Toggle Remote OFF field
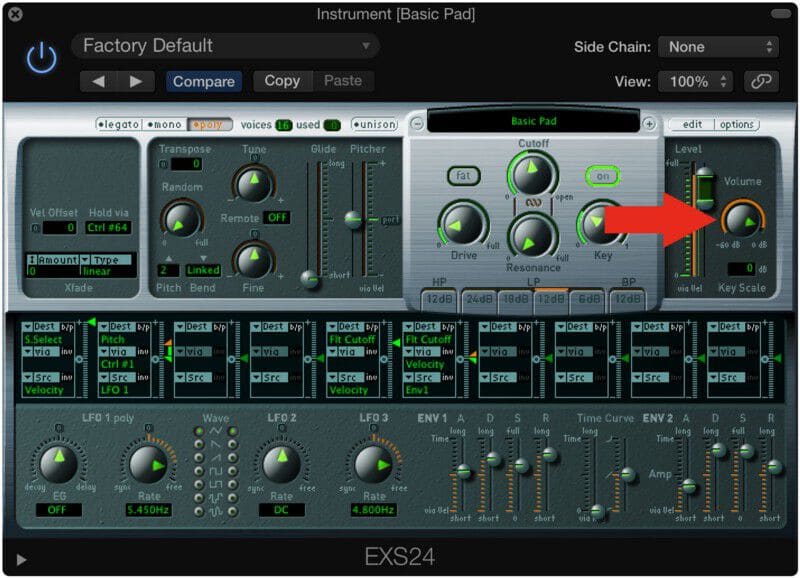This screenshot has width=800, height=578. [x=277, y=218]
